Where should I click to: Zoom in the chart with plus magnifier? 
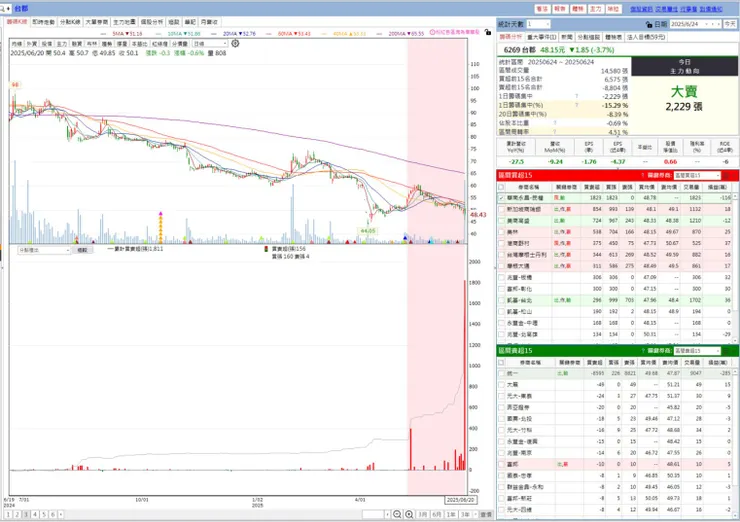409,514
